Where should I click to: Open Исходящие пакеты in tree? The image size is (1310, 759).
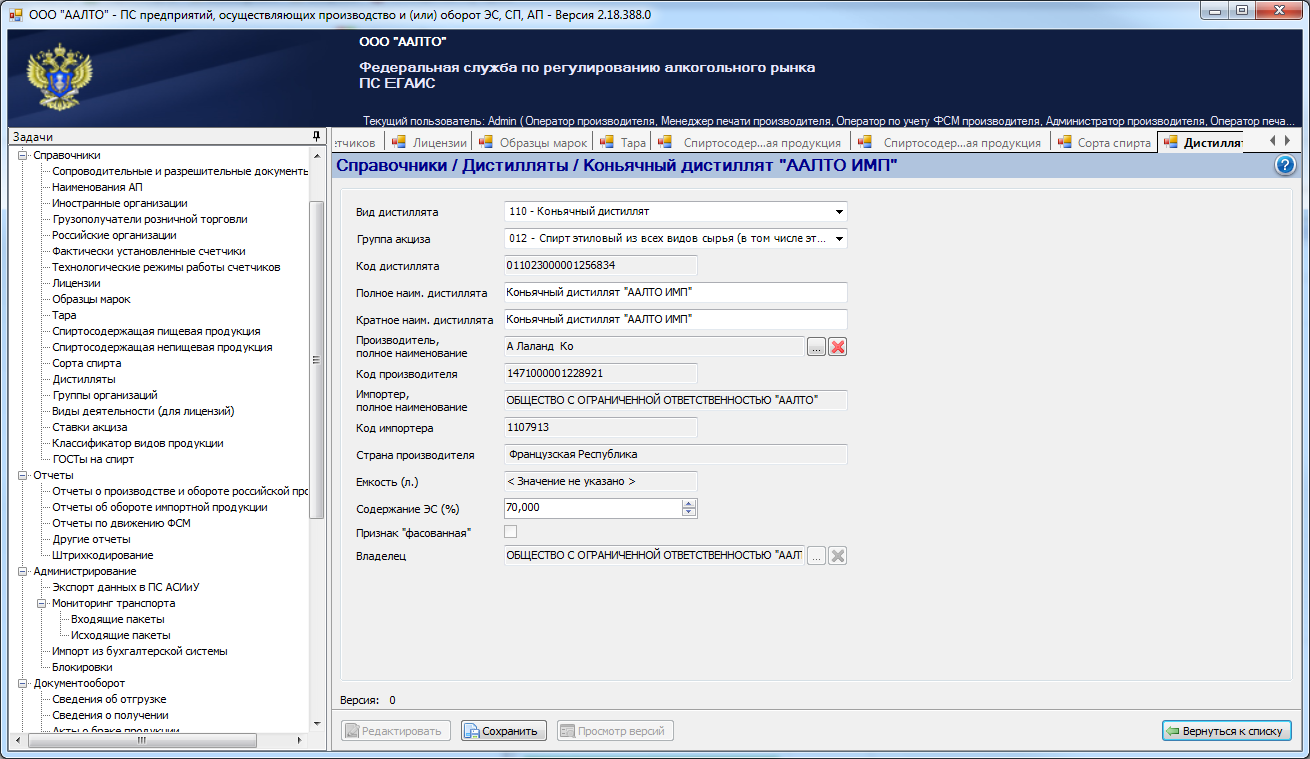tap(121, 635)
